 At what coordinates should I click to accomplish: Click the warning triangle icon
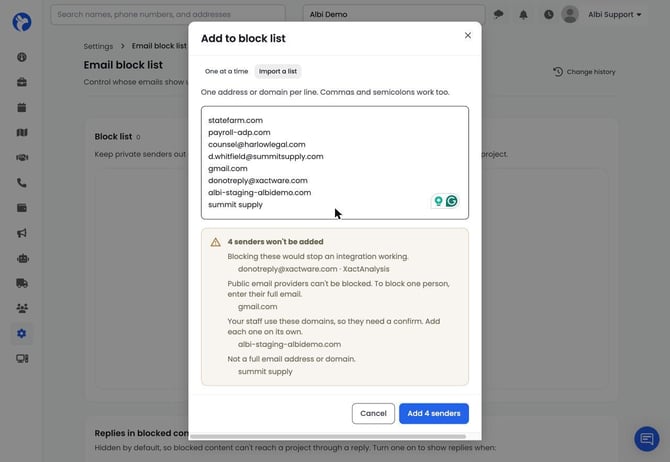pos(215,242)
